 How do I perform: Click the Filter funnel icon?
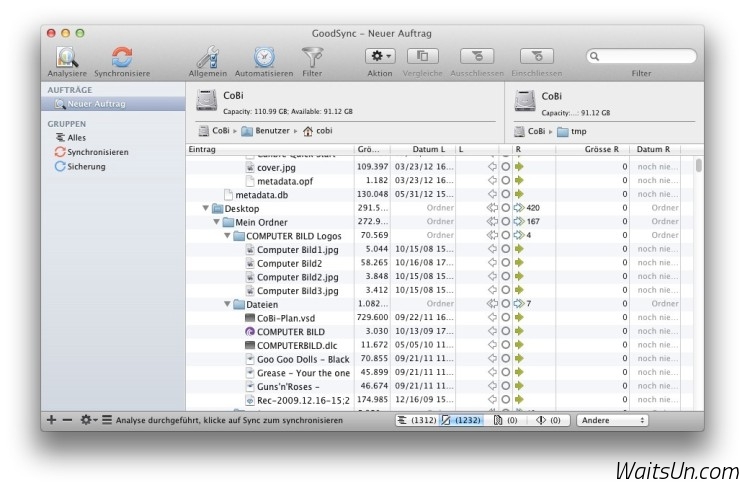(312, 57)
